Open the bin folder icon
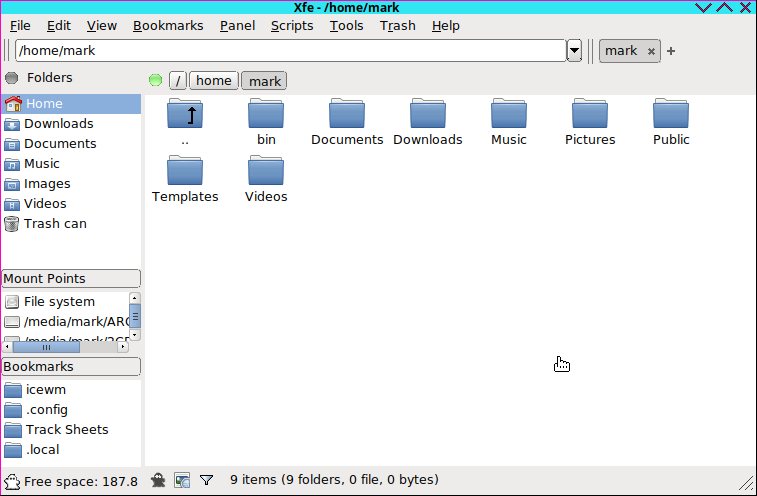This screenshot has height=496, width=757. (x=266, y=114)
